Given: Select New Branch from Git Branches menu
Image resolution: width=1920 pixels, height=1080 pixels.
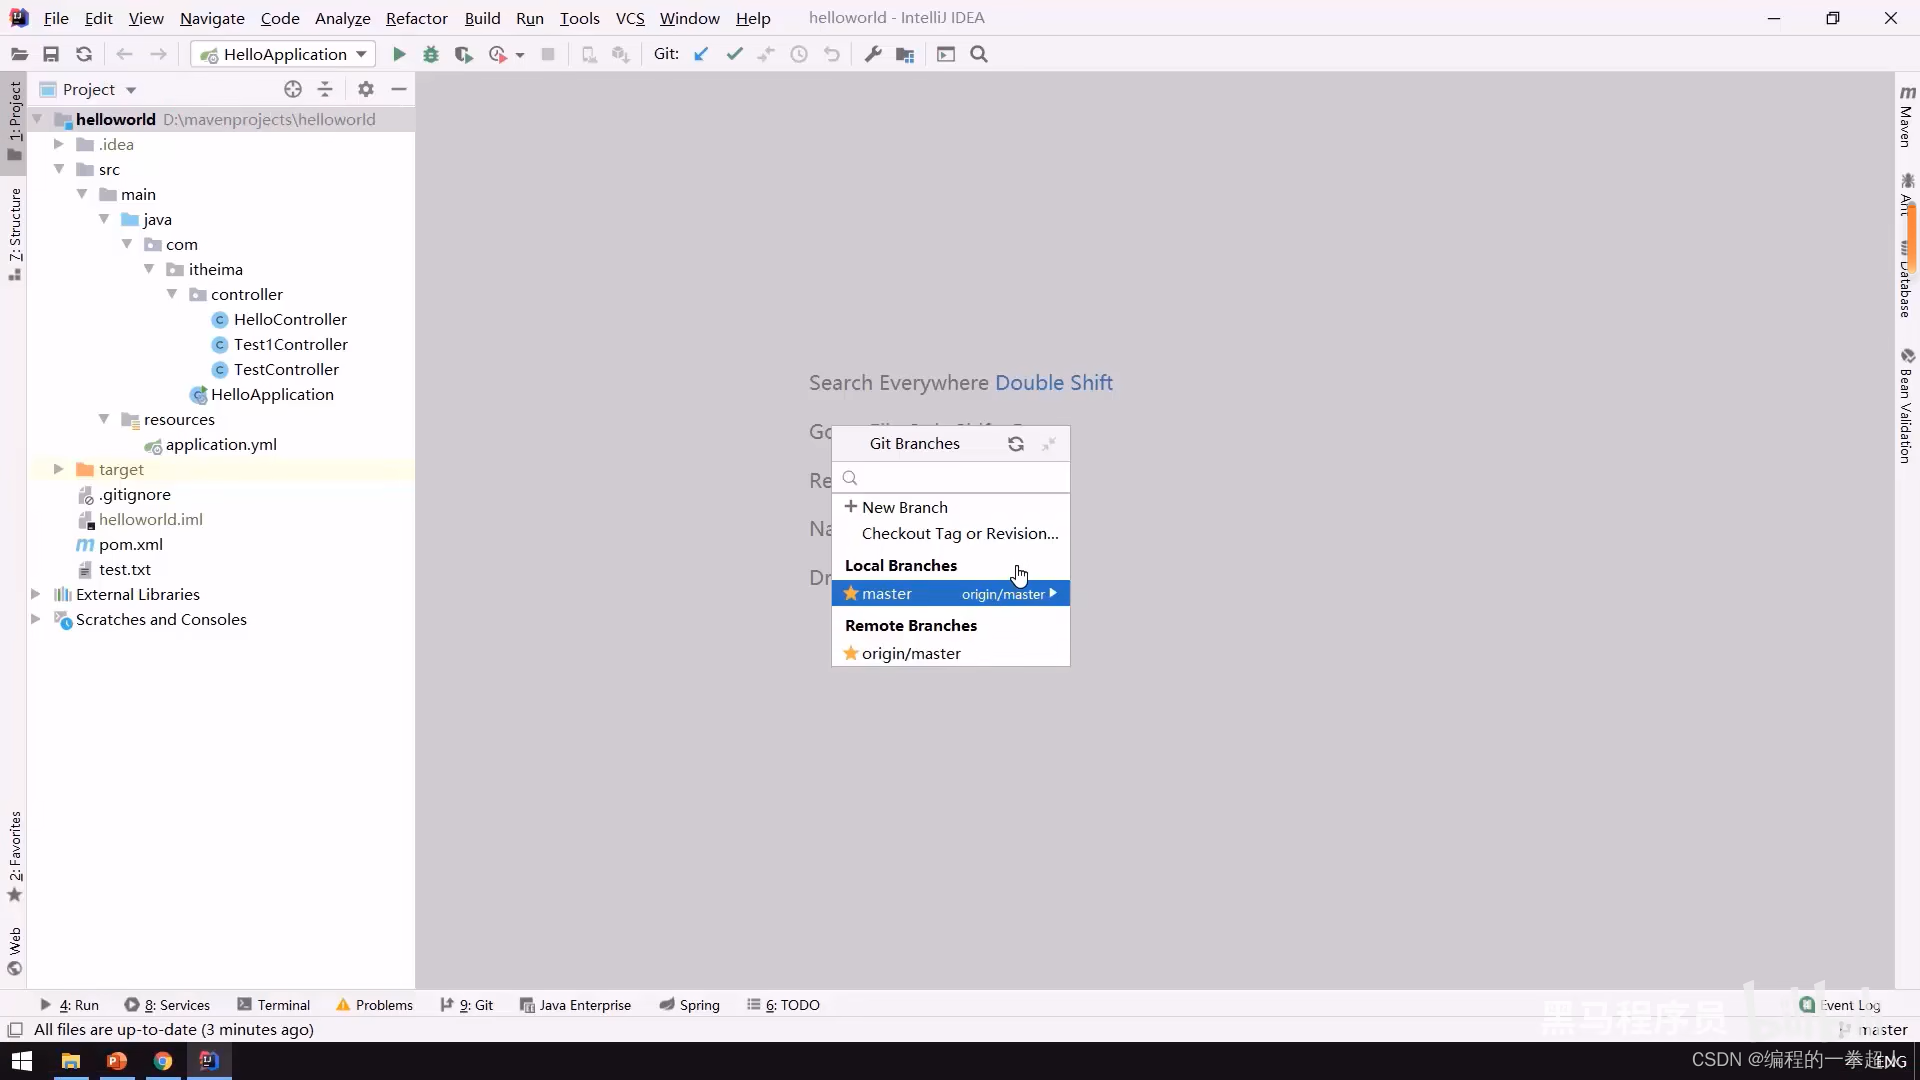Looking at the screenshot, I should click(x=905, y=506).
